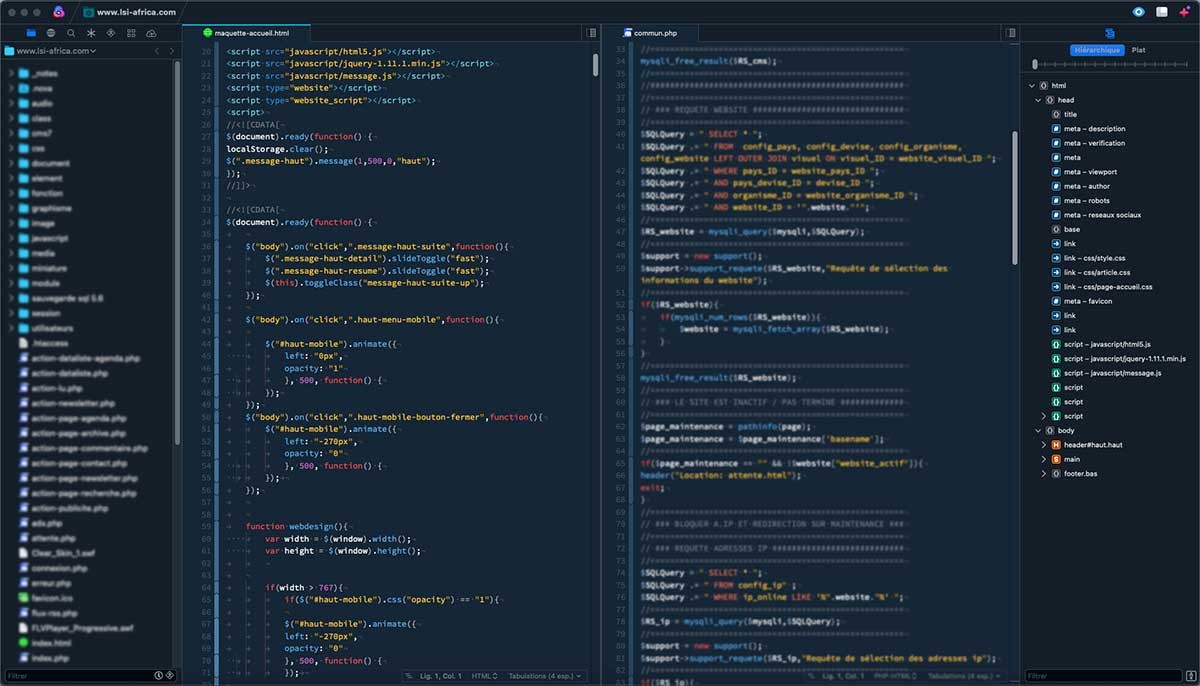Viewport: 1200px width, 686px height.
Task: Go forward with the sidebar right arrow
Action: (x=171, y=51)
